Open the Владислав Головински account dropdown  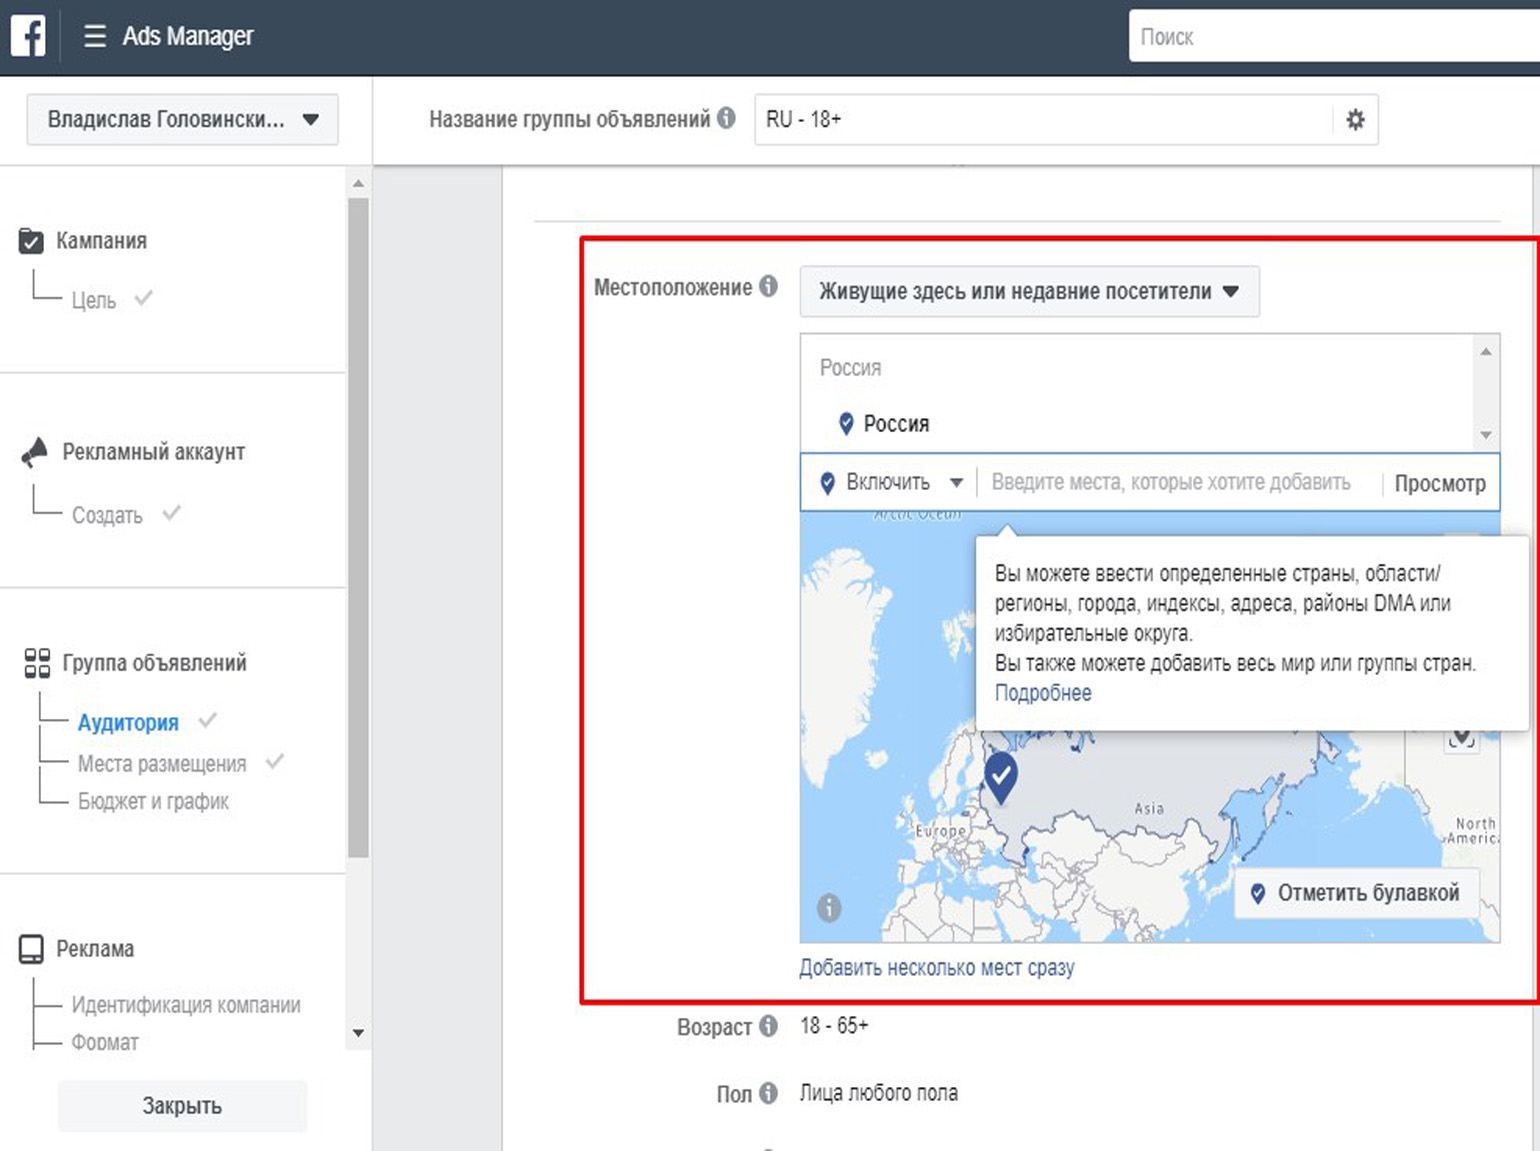click(182, 119)
